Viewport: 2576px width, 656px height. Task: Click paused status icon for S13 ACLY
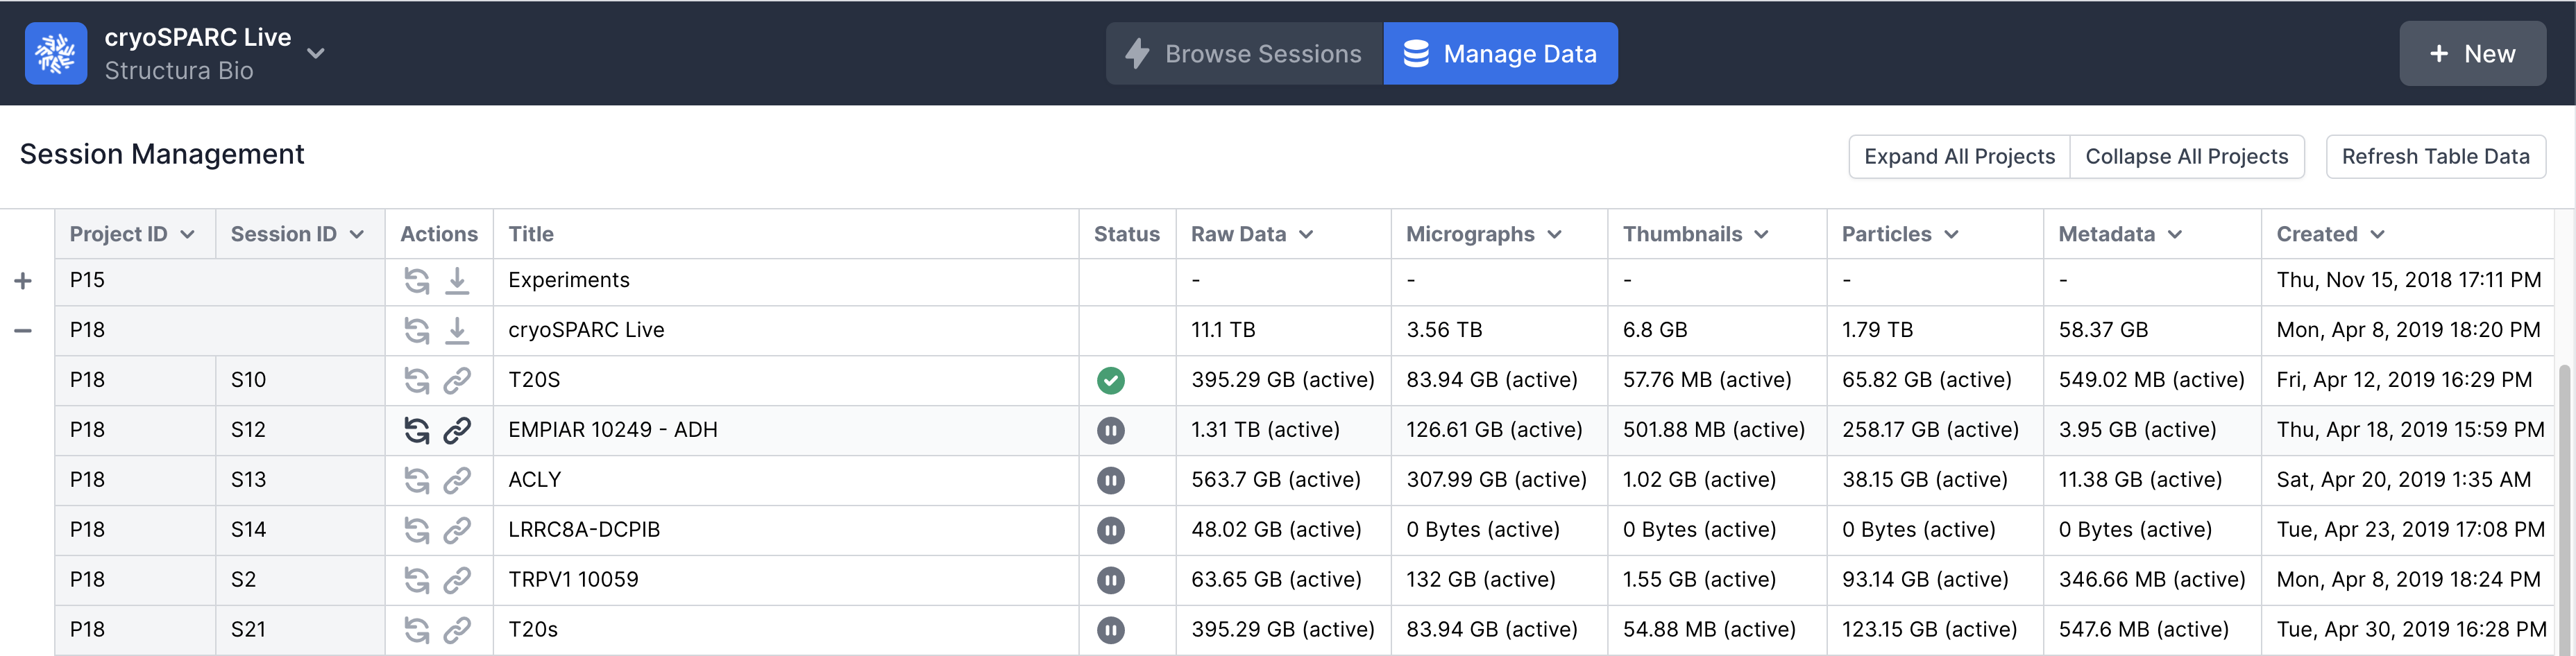[1110, 481]
